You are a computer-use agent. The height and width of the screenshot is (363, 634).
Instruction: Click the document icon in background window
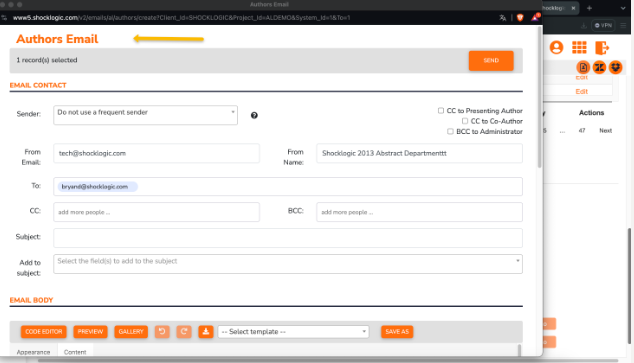coord(583,68)
